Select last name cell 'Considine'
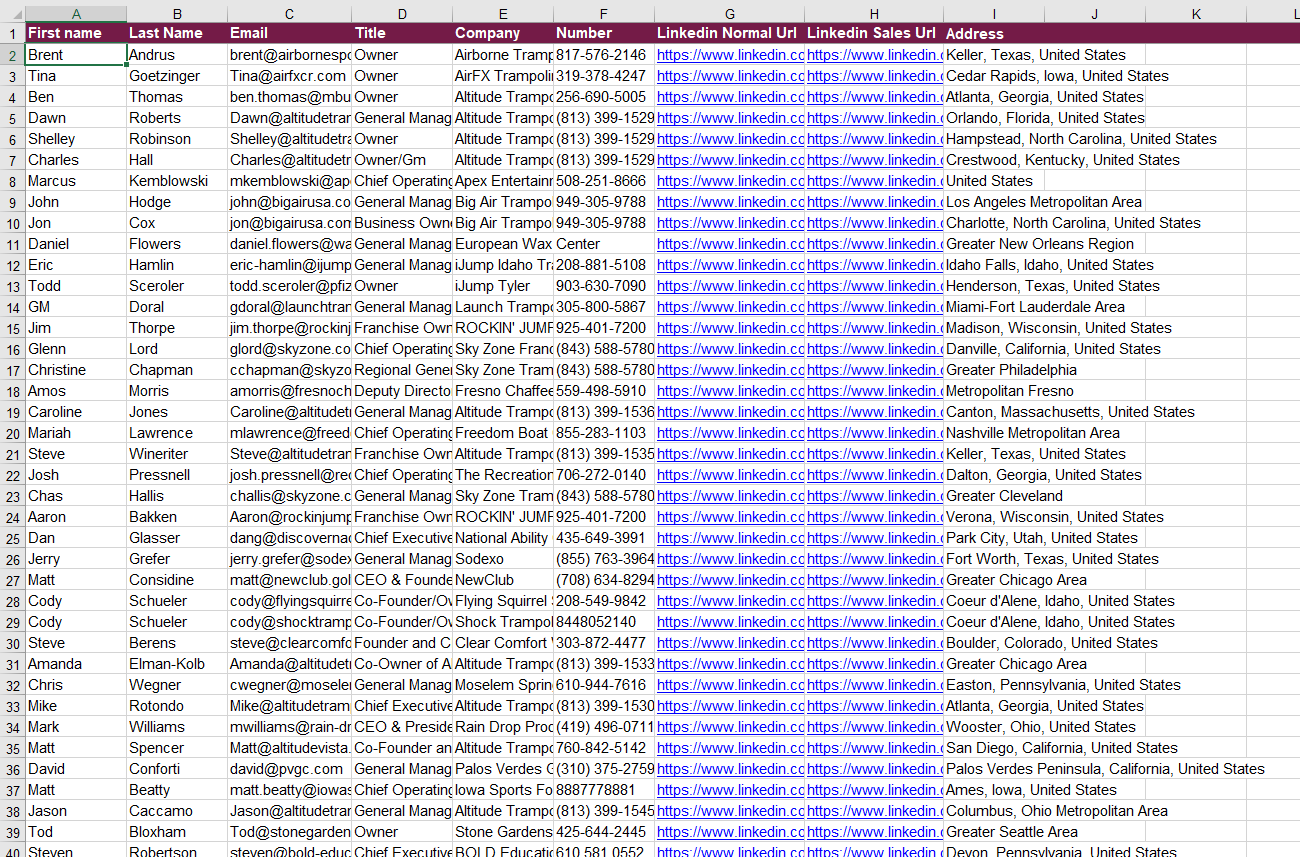The width and height of the screenshot is (1300, 857). coord(177,580)
